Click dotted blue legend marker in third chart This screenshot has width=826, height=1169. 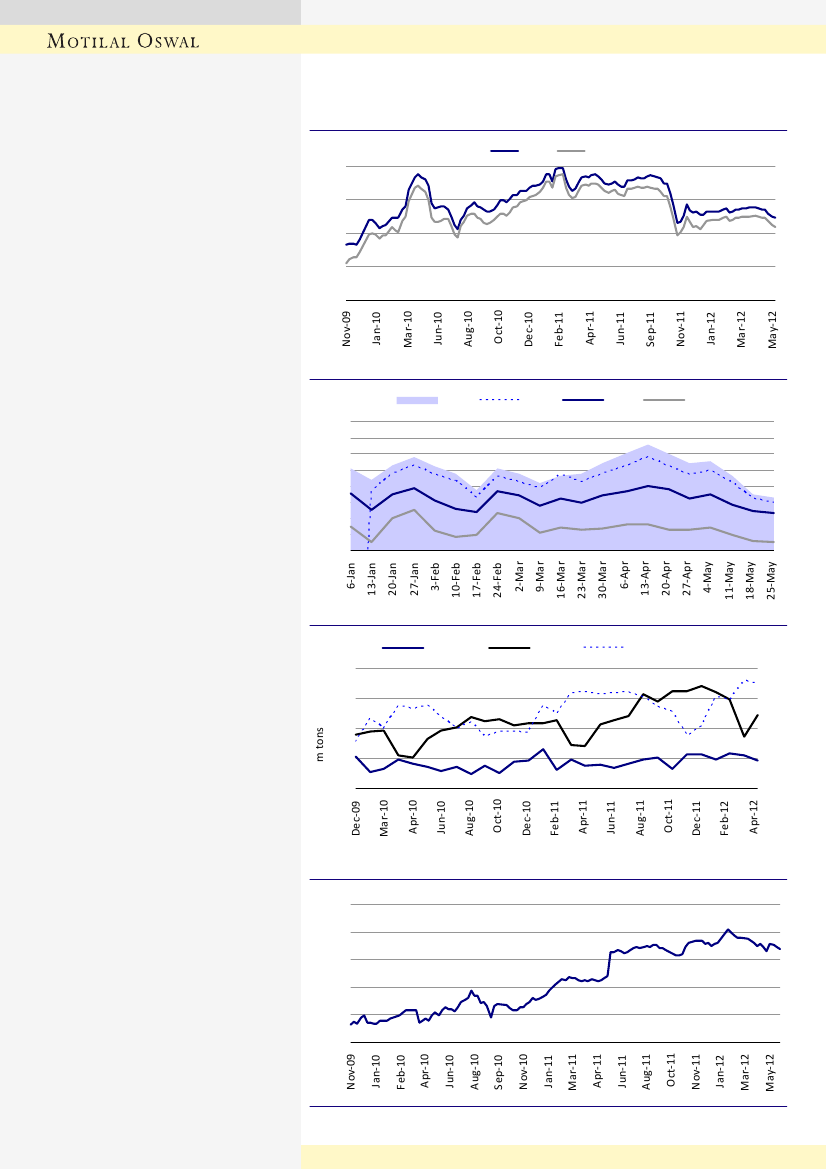click(604, 648)
